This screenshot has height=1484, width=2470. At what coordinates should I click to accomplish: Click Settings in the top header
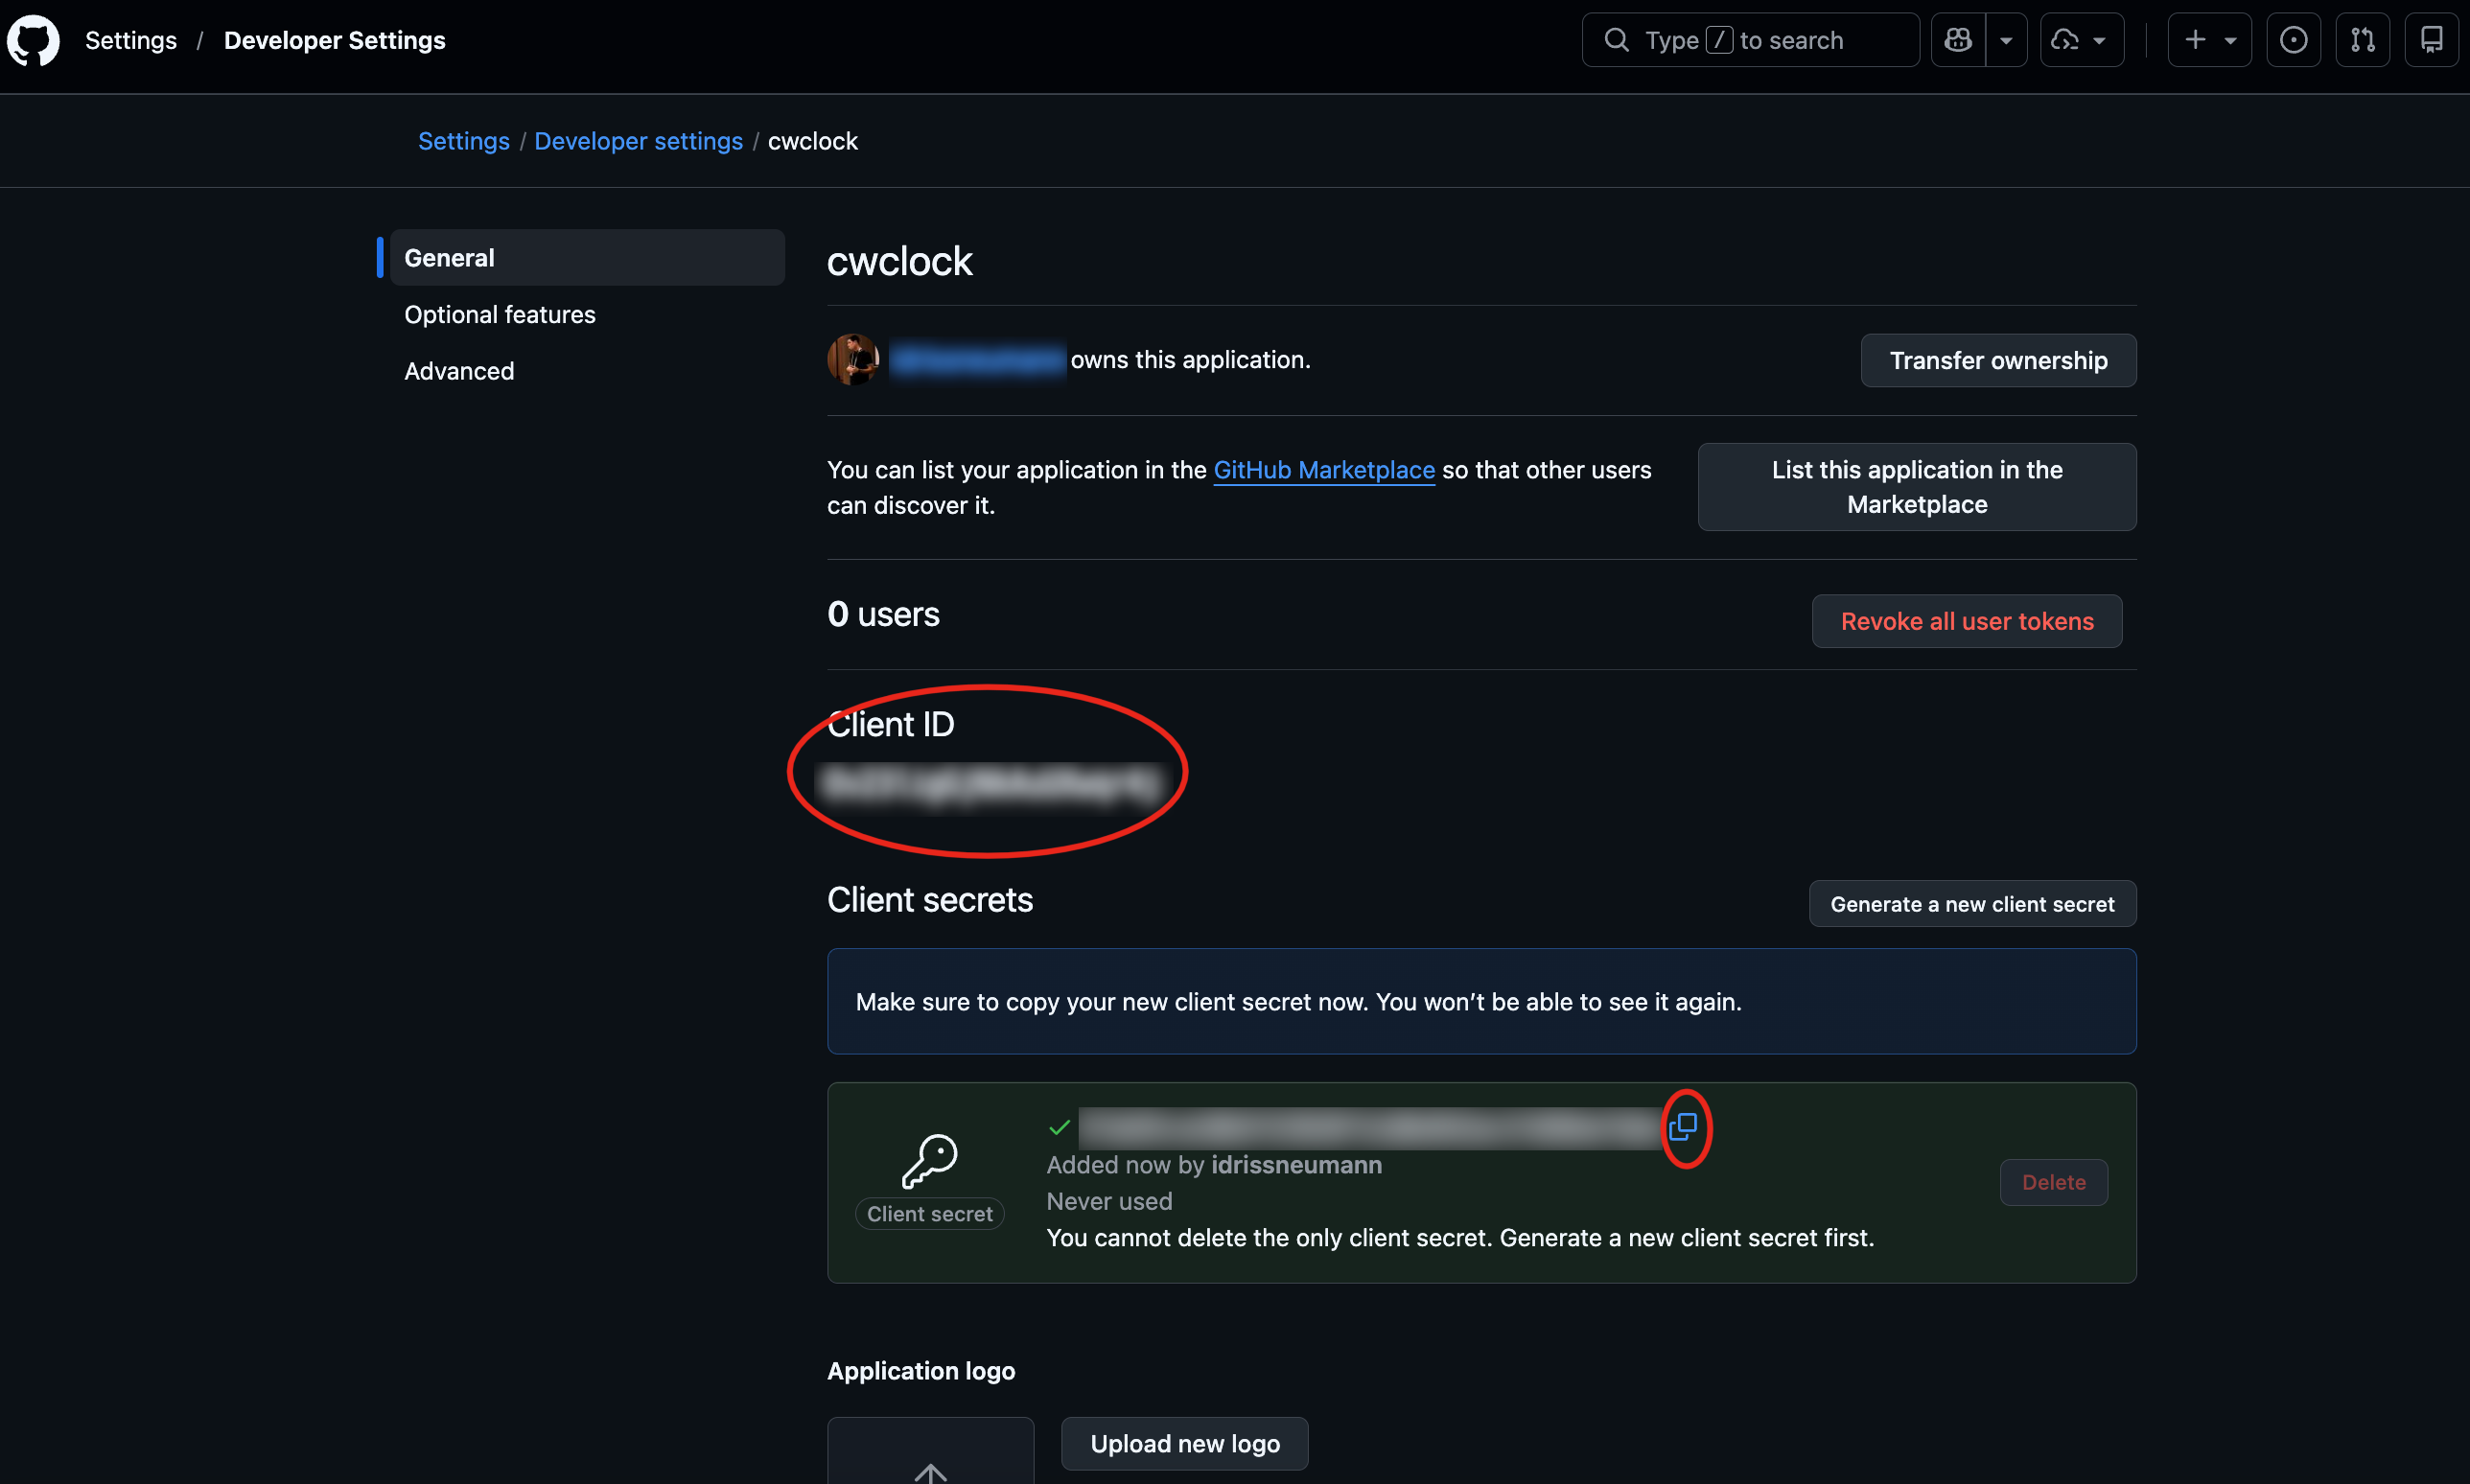click(131, 40)
